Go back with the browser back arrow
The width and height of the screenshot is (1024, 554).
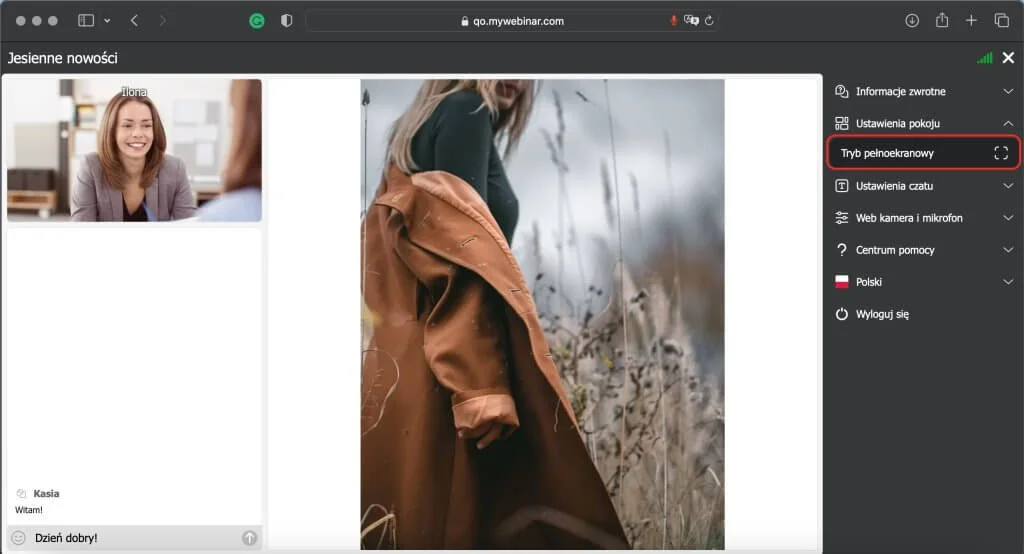click(x=135, y=20)
